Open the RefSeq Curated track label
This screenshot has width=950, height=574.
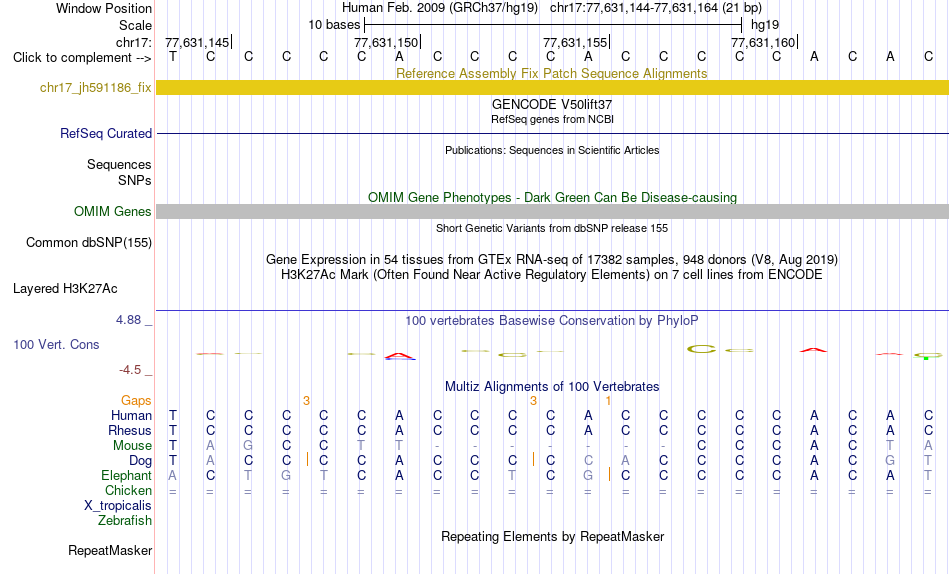click(106, 133)
